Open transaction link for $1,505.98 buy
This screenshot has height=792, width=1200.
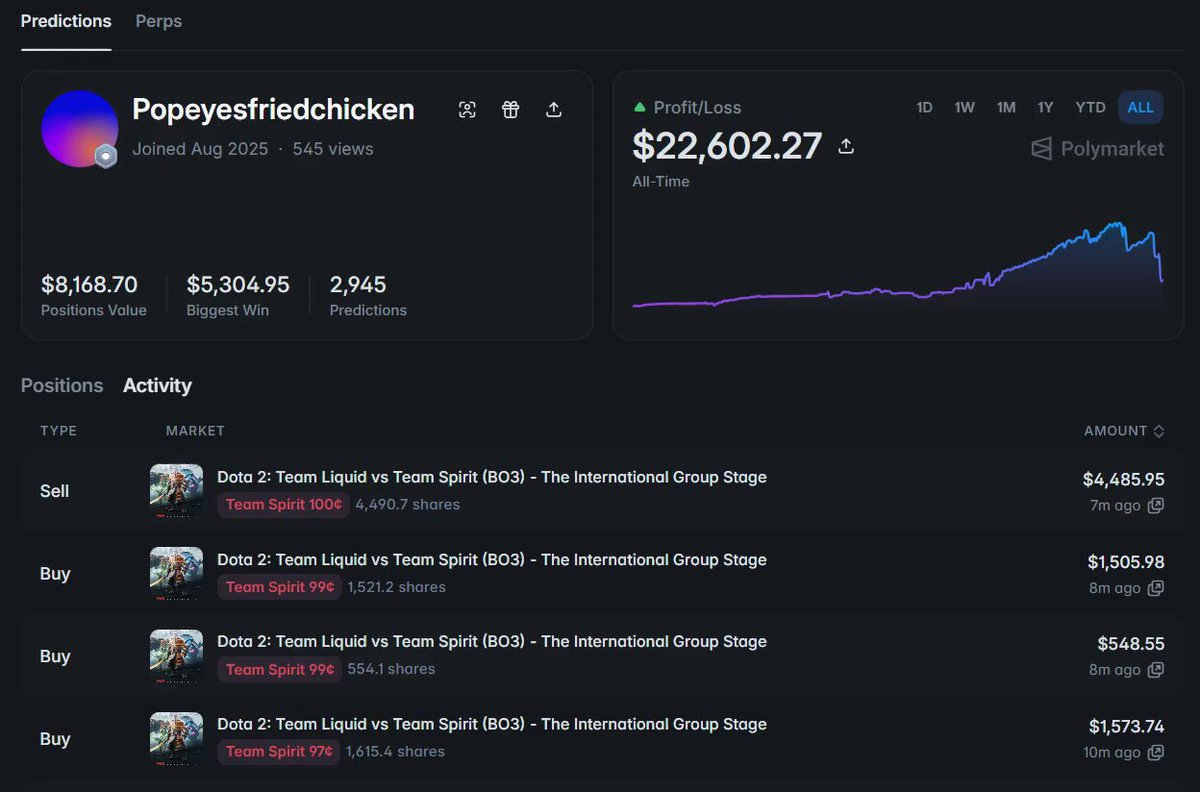pyautogui.click(x=1155, y=588)
